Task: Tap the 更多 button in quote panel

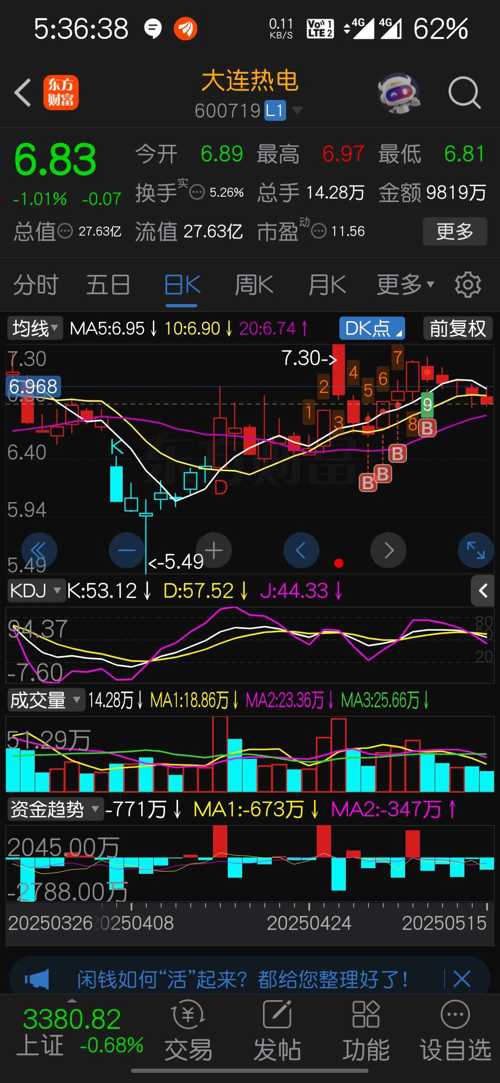Action: tap(454, 231)
